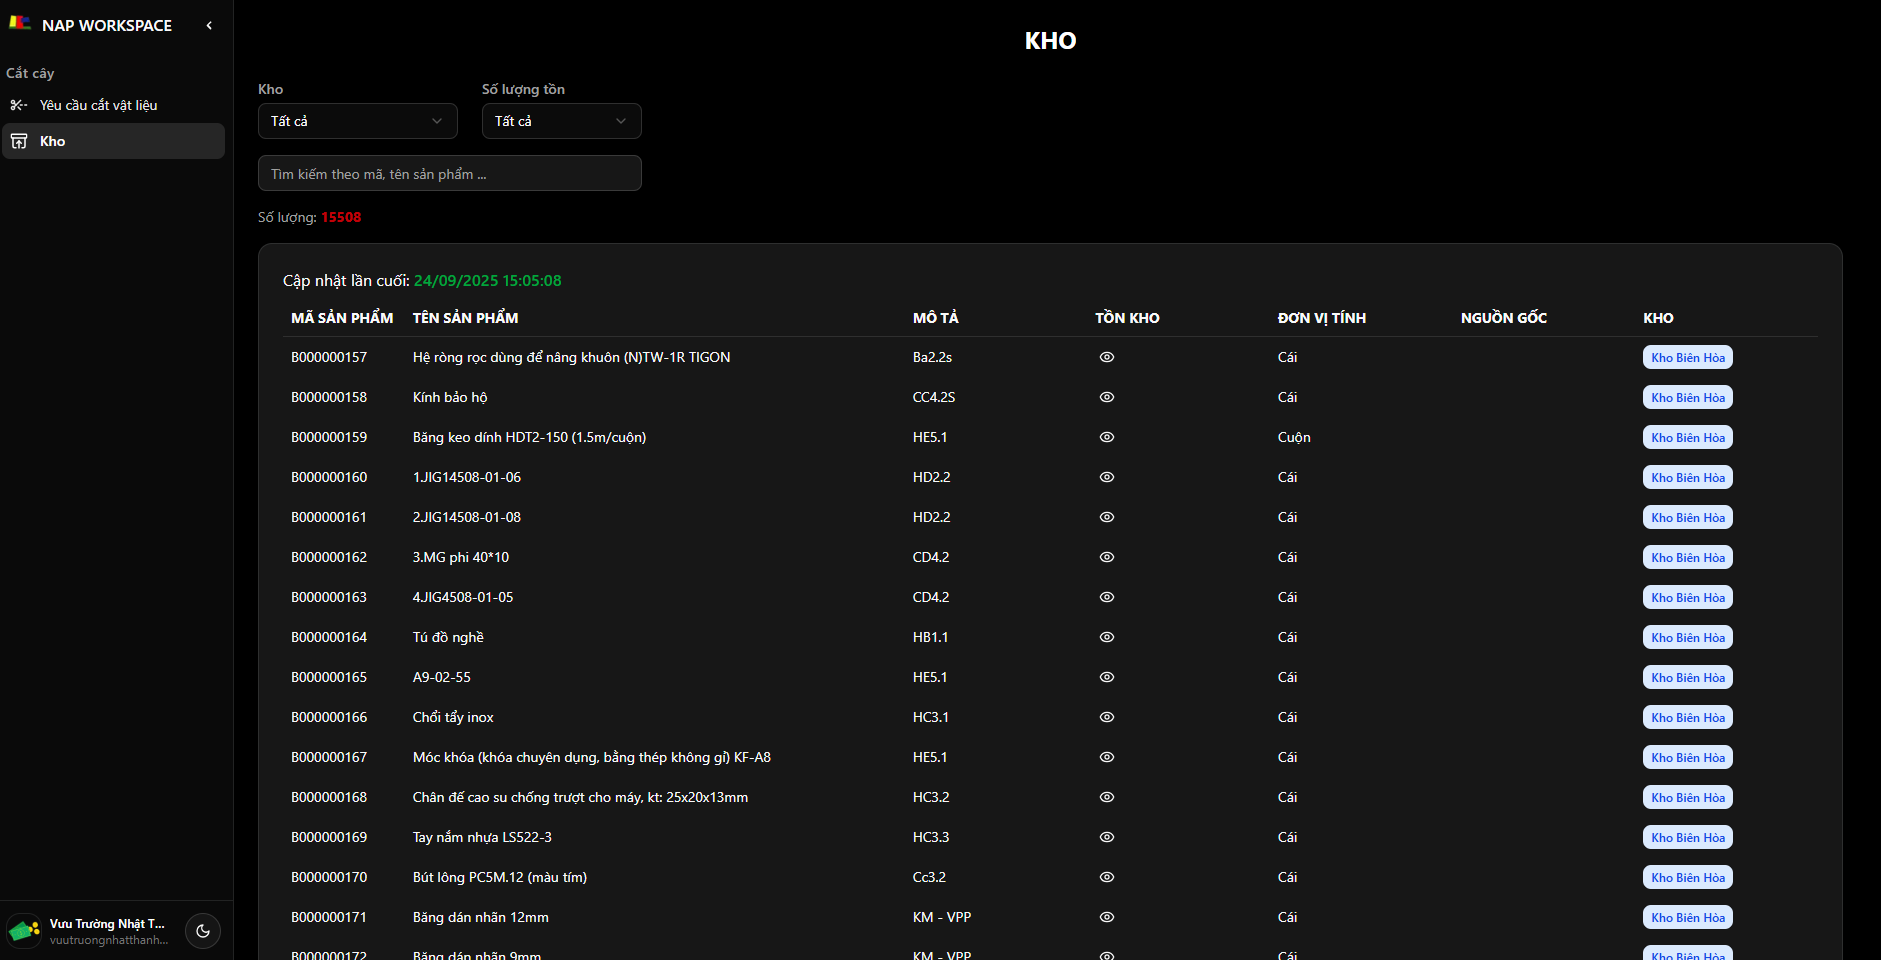Click the product search input field
This screenshot has width=1881, height=960.
[x=449, y=174]
